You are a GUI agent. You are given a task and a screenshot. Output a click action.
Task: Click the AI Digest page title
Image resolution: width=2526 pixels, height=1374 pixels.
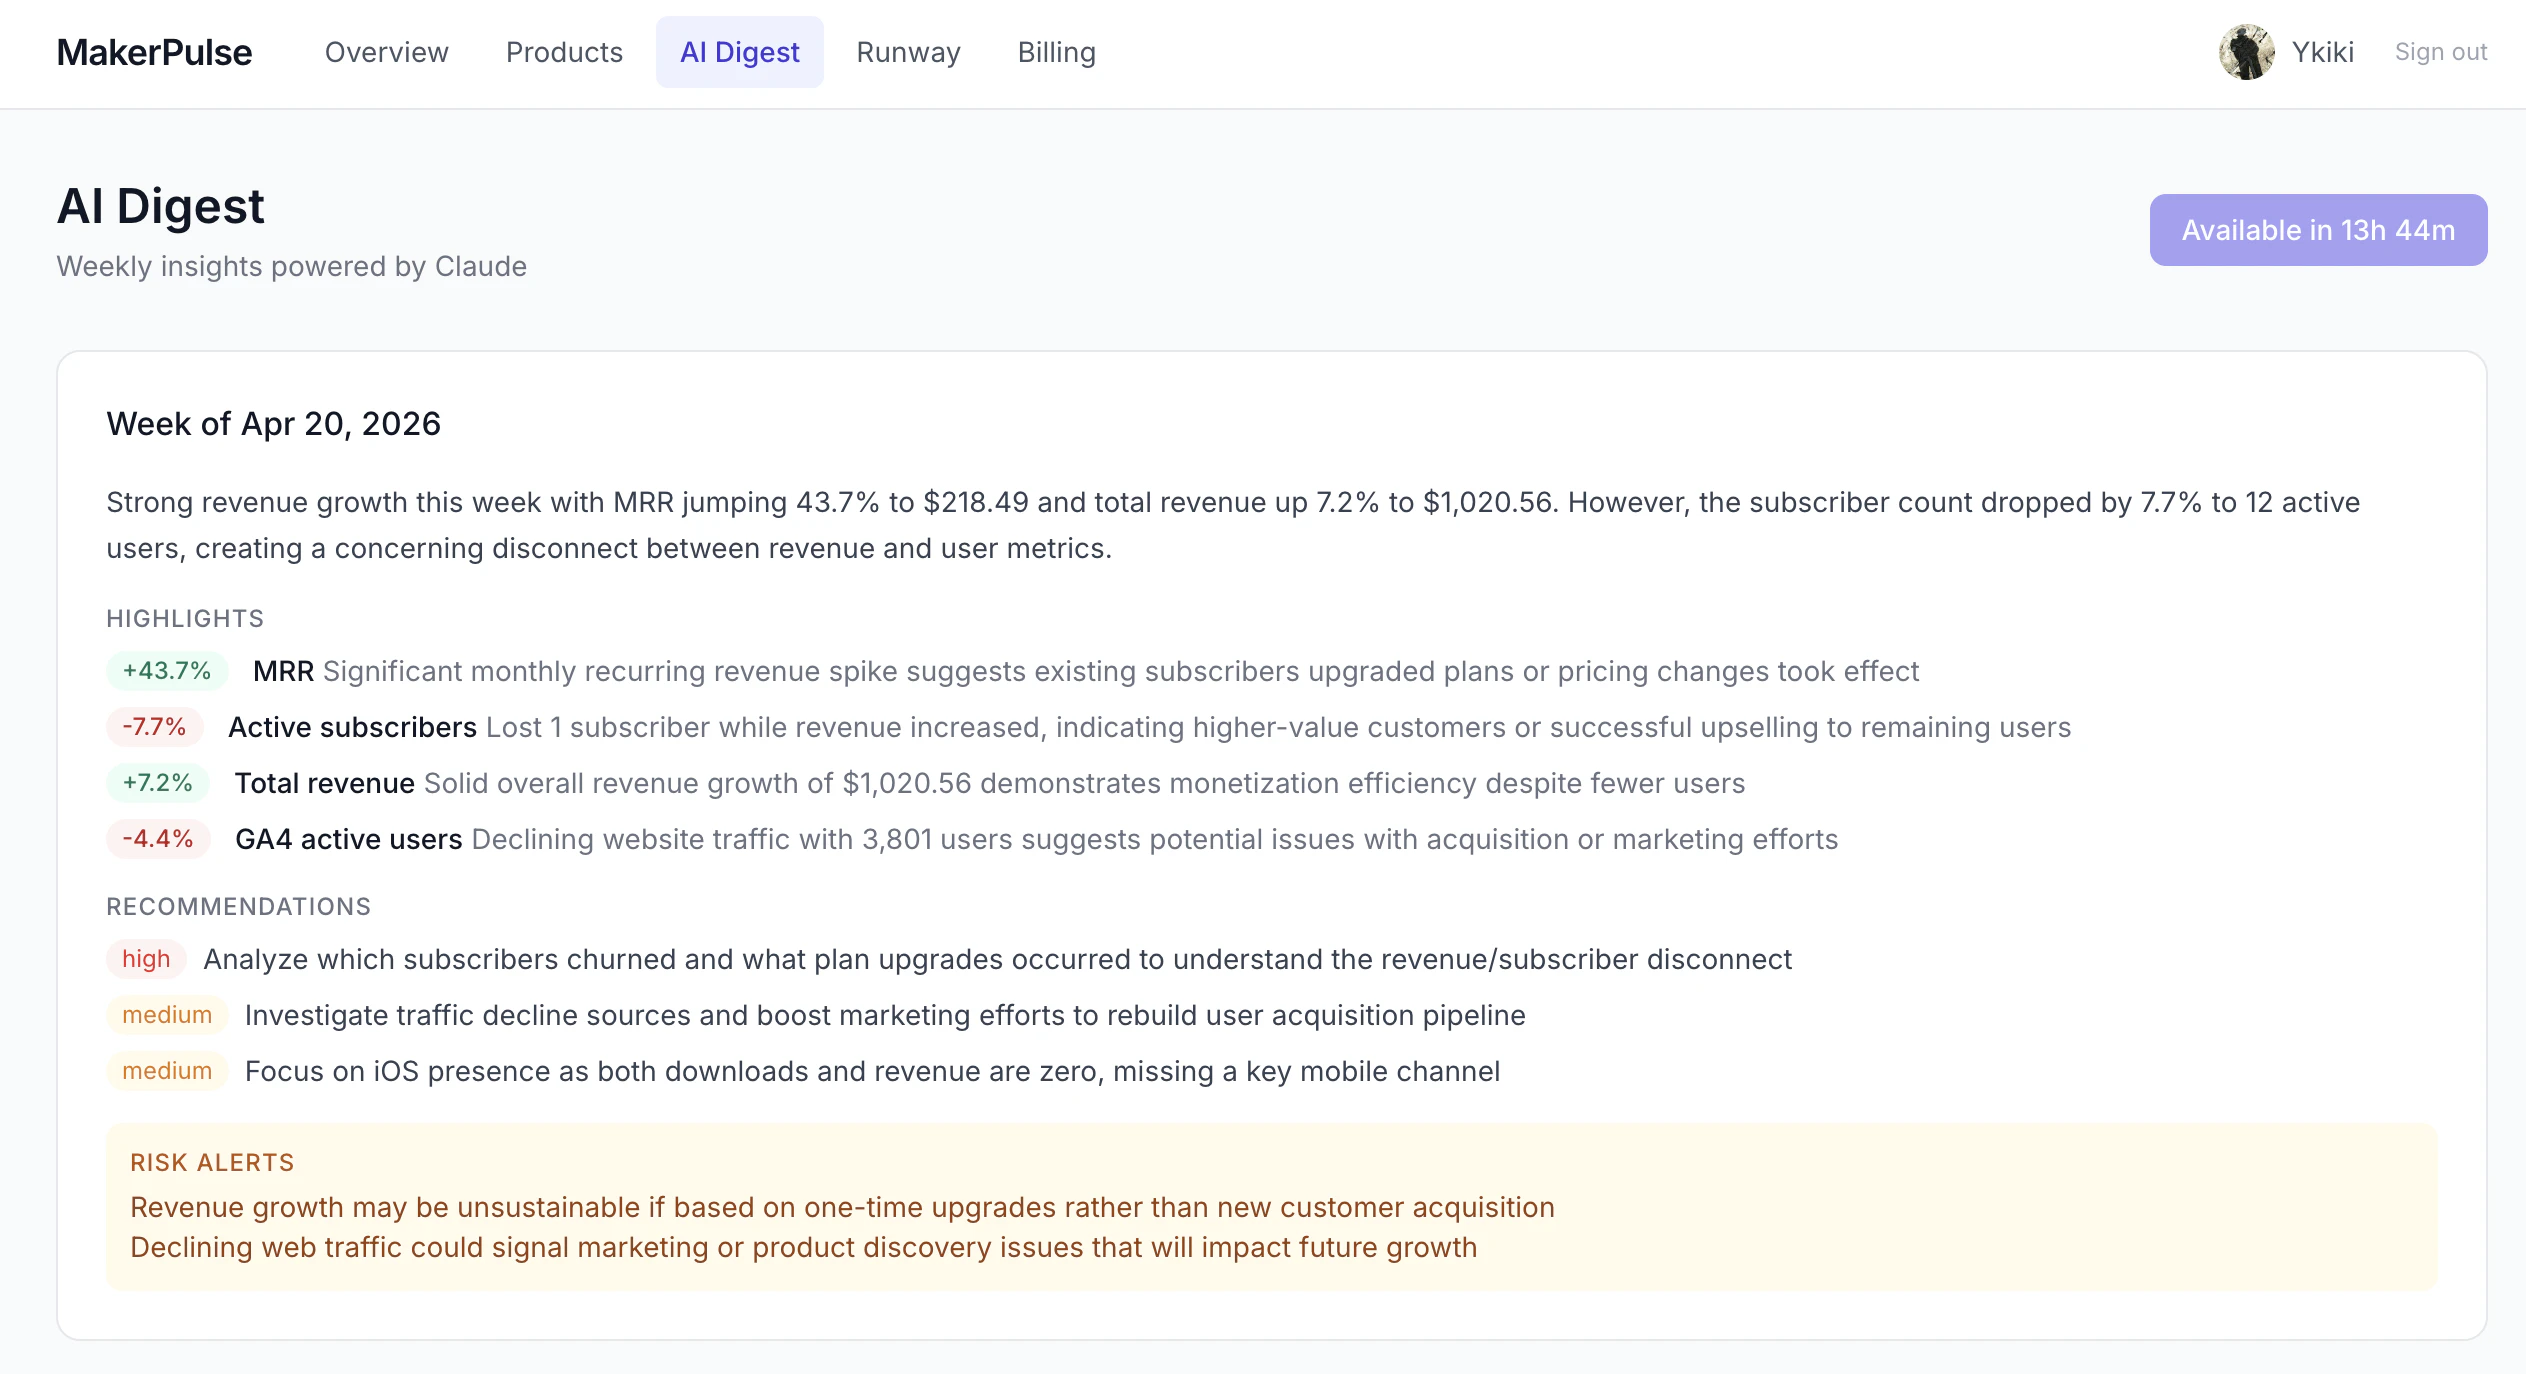160,206
